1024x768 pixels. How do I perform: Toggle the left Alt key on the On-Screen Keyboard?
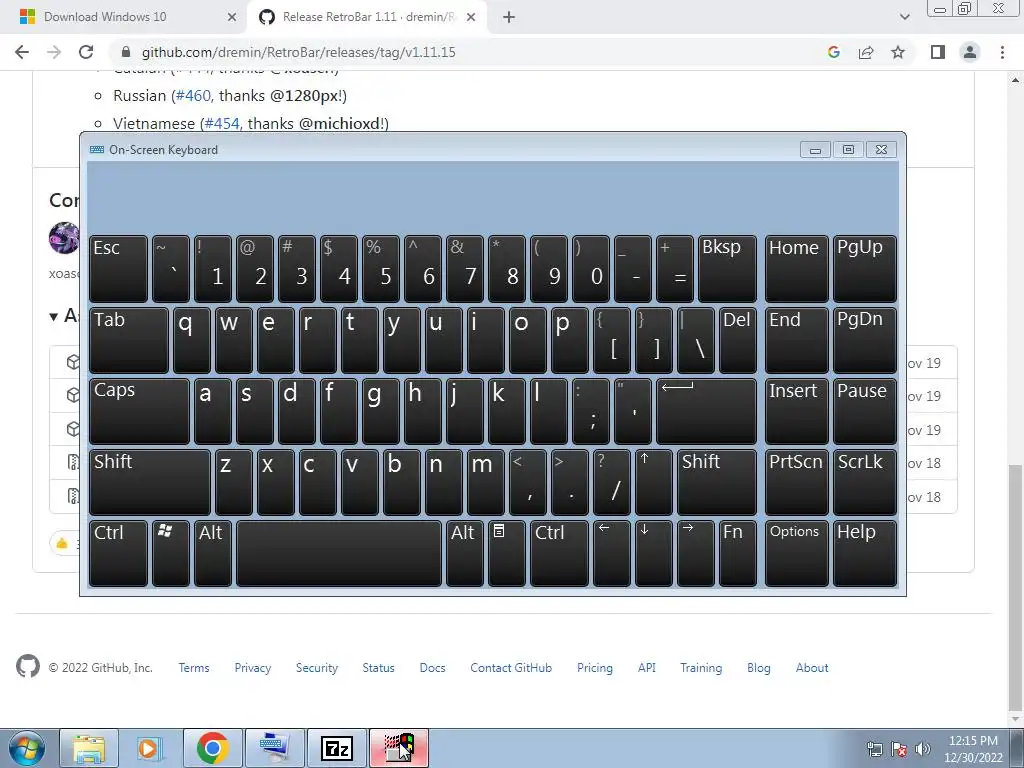213,553
